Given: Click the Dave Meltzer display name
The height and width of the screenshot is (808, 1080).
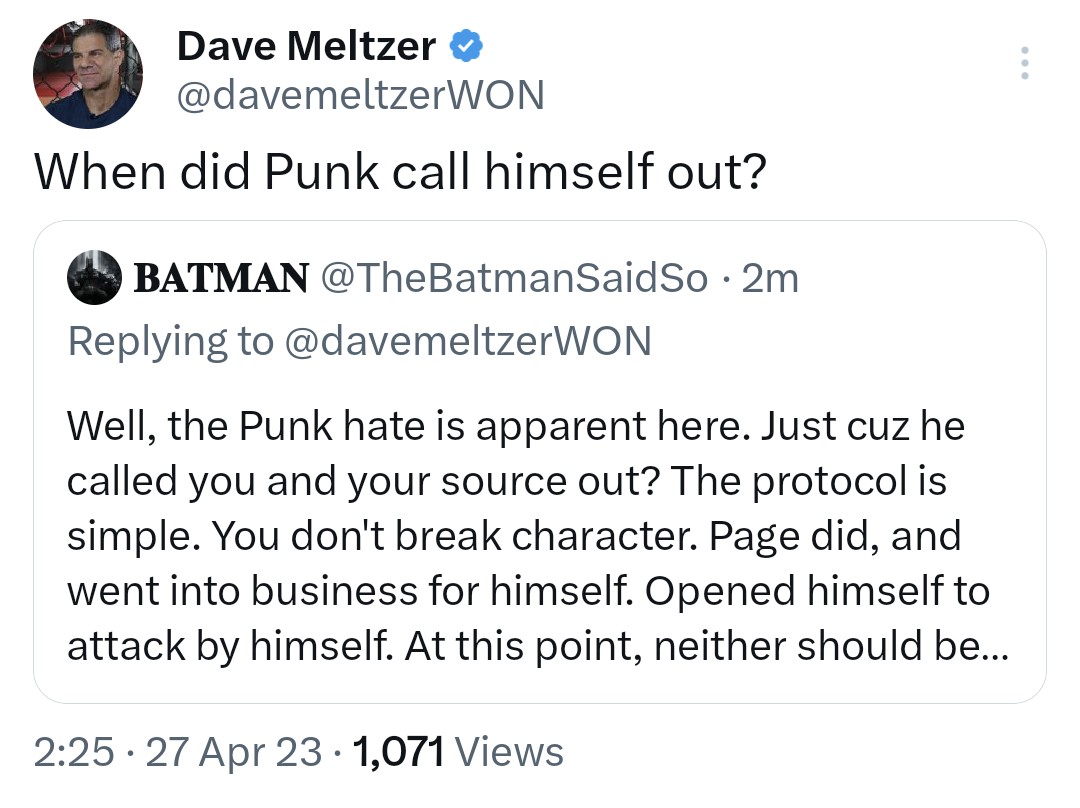Looking at the screenshot, I should [x=306, y=46].
